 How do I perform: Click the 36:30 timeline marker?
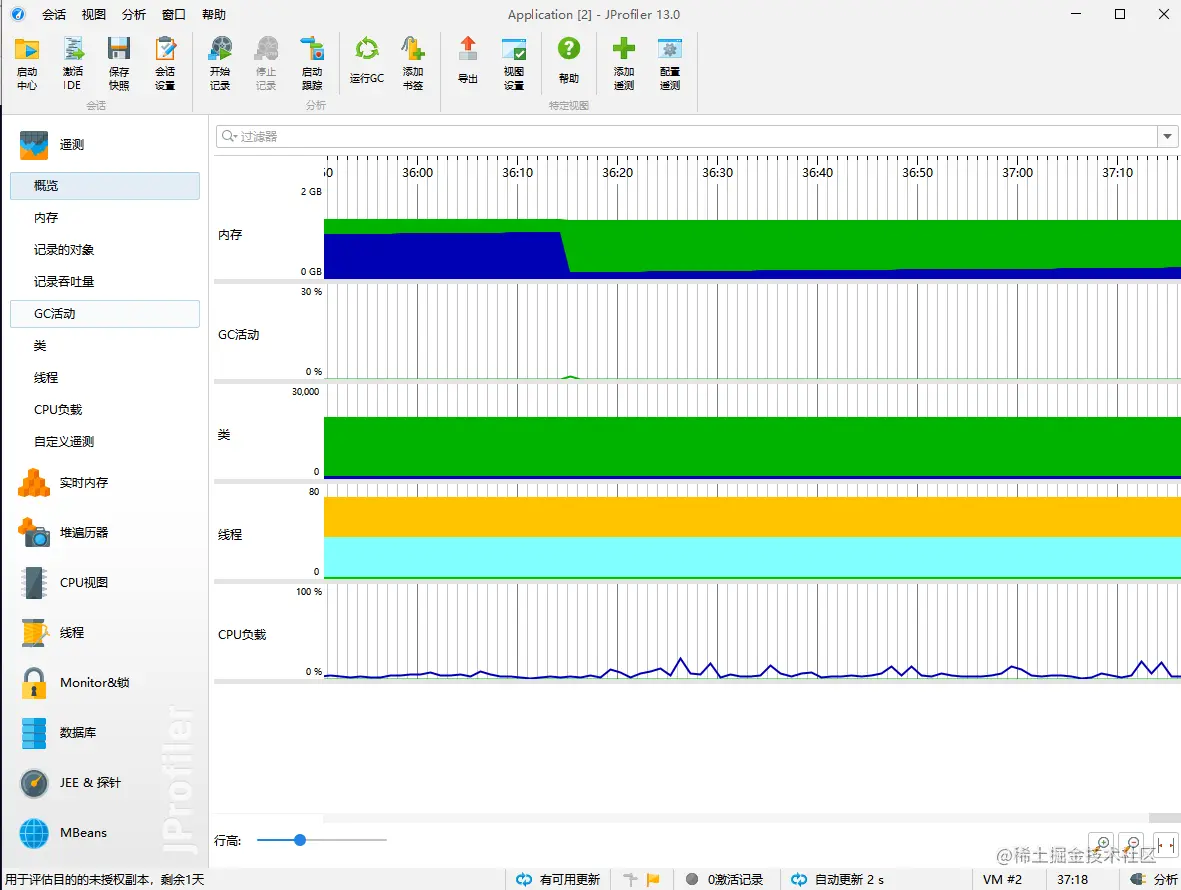(718, 172)
